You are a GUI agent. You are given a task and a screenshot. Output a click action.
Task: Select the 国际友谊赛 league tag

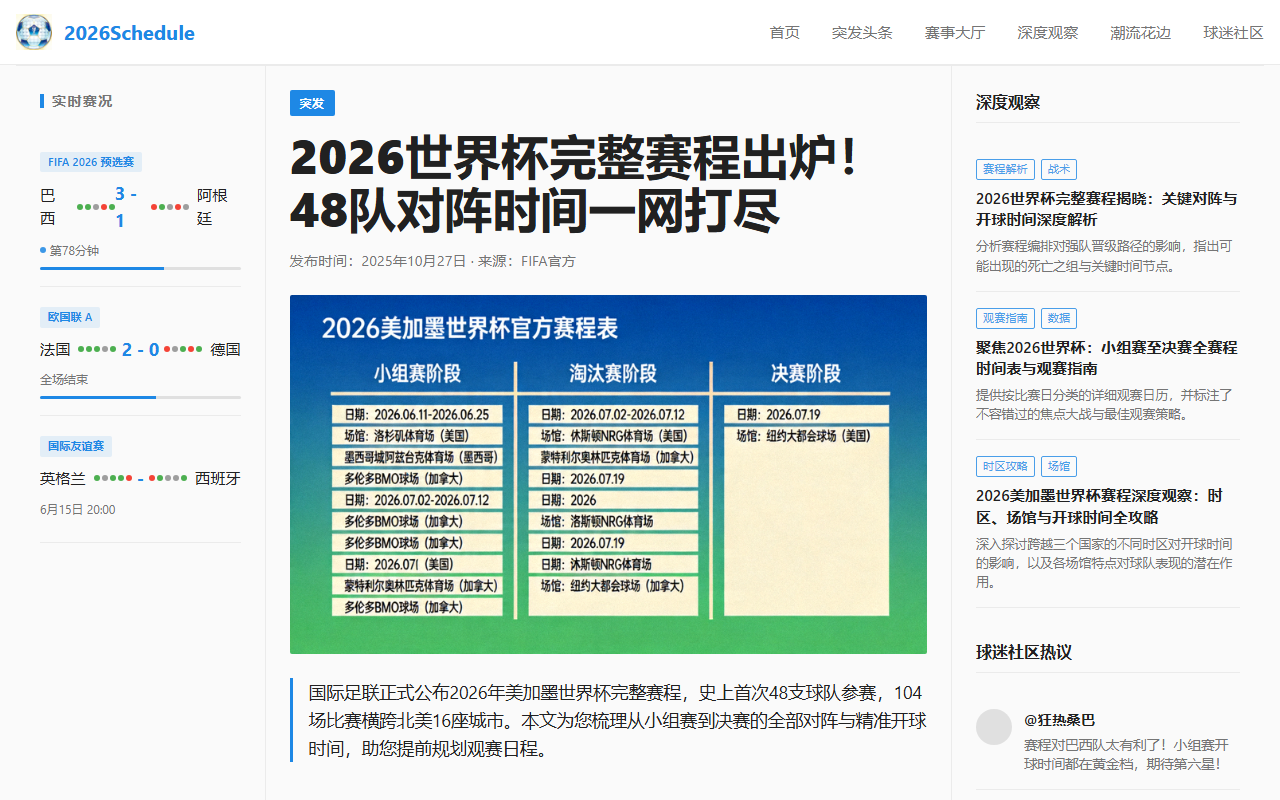[76, 446]
